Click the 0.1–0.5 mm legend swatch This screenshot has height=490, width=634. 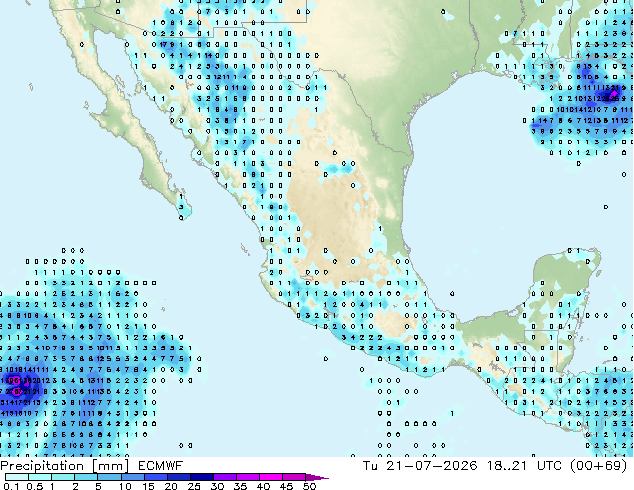pyautogui.click(x=17, y=477)
